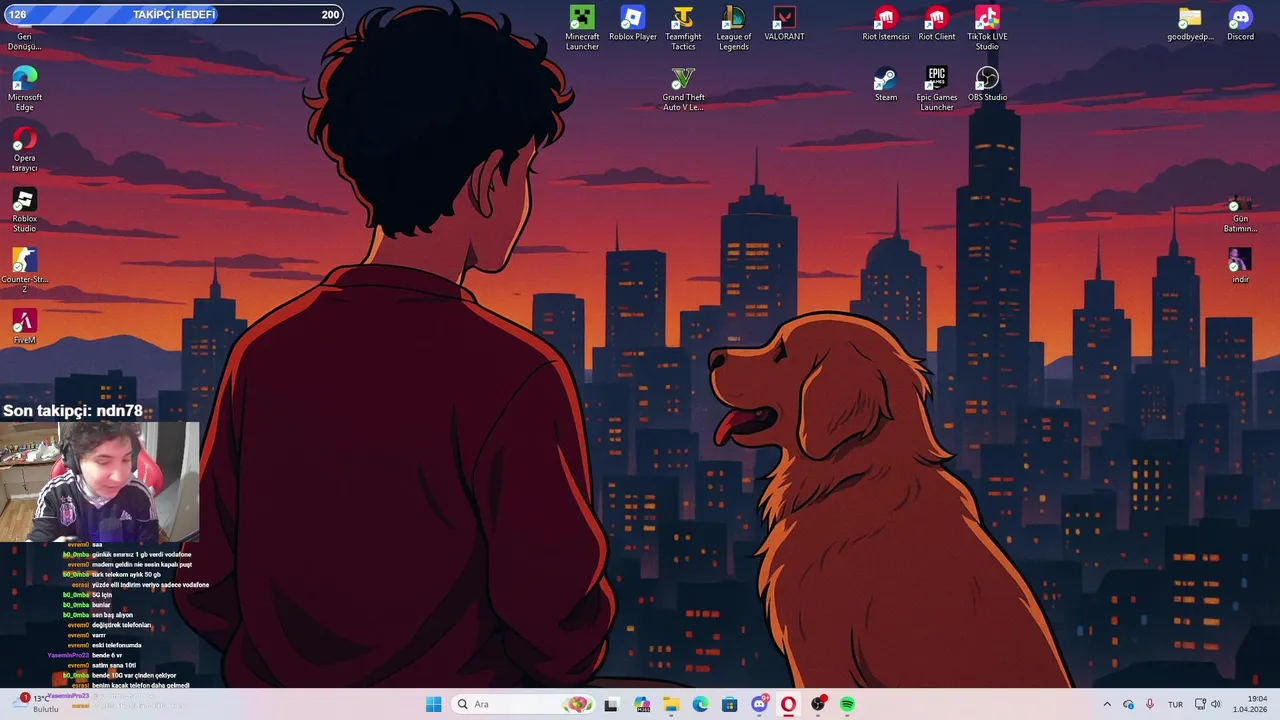Expand hidden system tray icons chevron
This screenshot has height=720, width=1280.
coord(1107,704)
